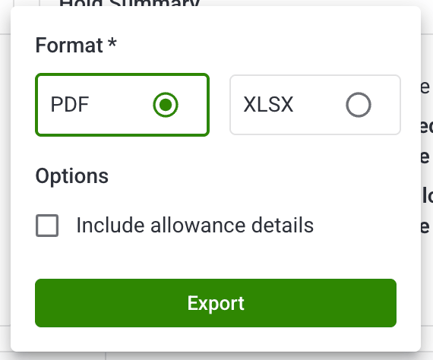Click the word "Export" on the button

coord(216,303)
